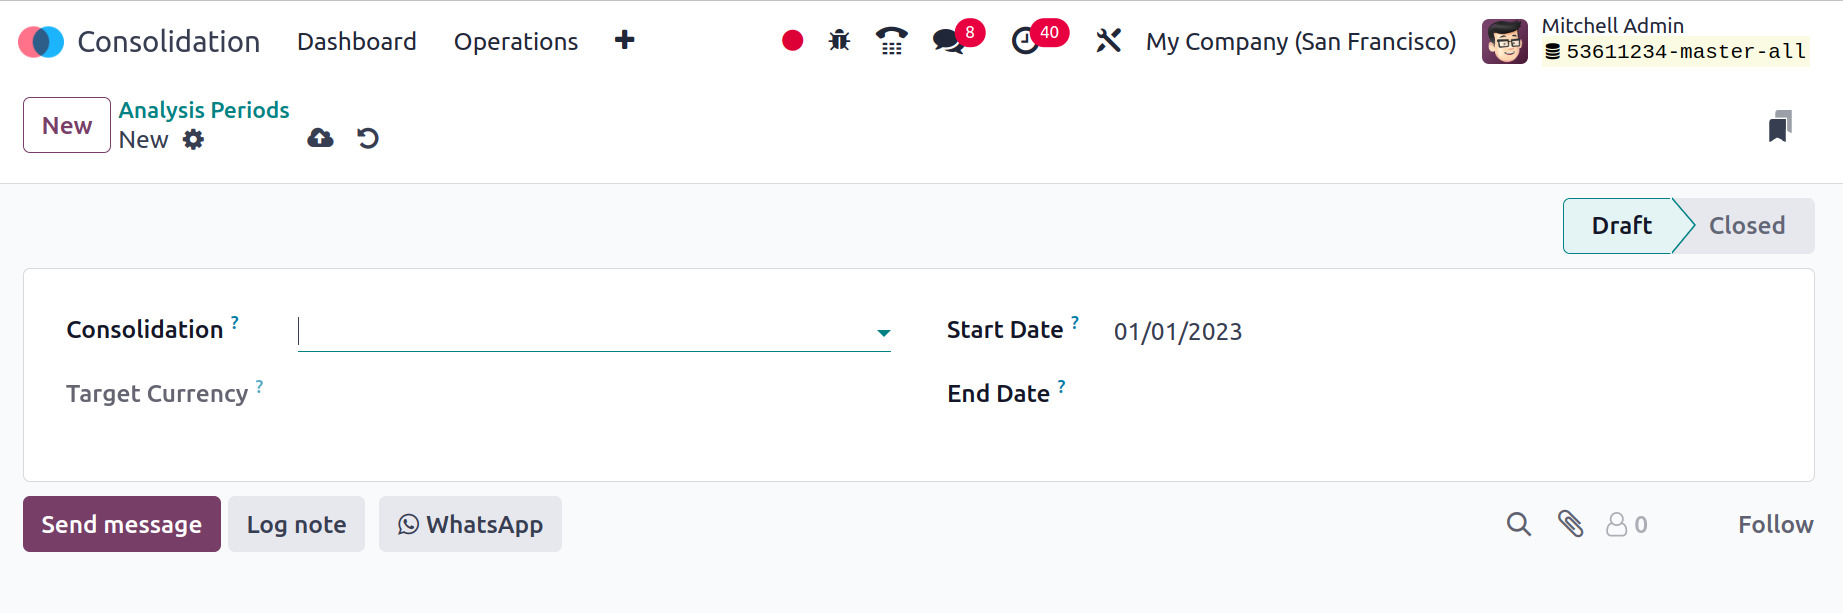
Task: Toggle Follow on this record
Action: coord(1775,525)
